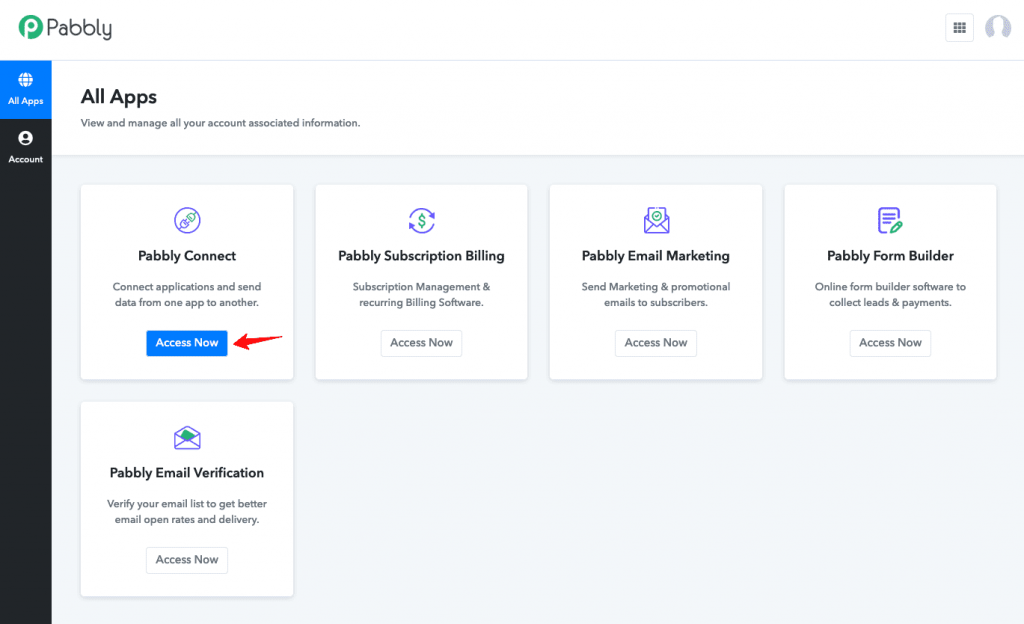Click 'Verify your email list' description

[187, 512]
